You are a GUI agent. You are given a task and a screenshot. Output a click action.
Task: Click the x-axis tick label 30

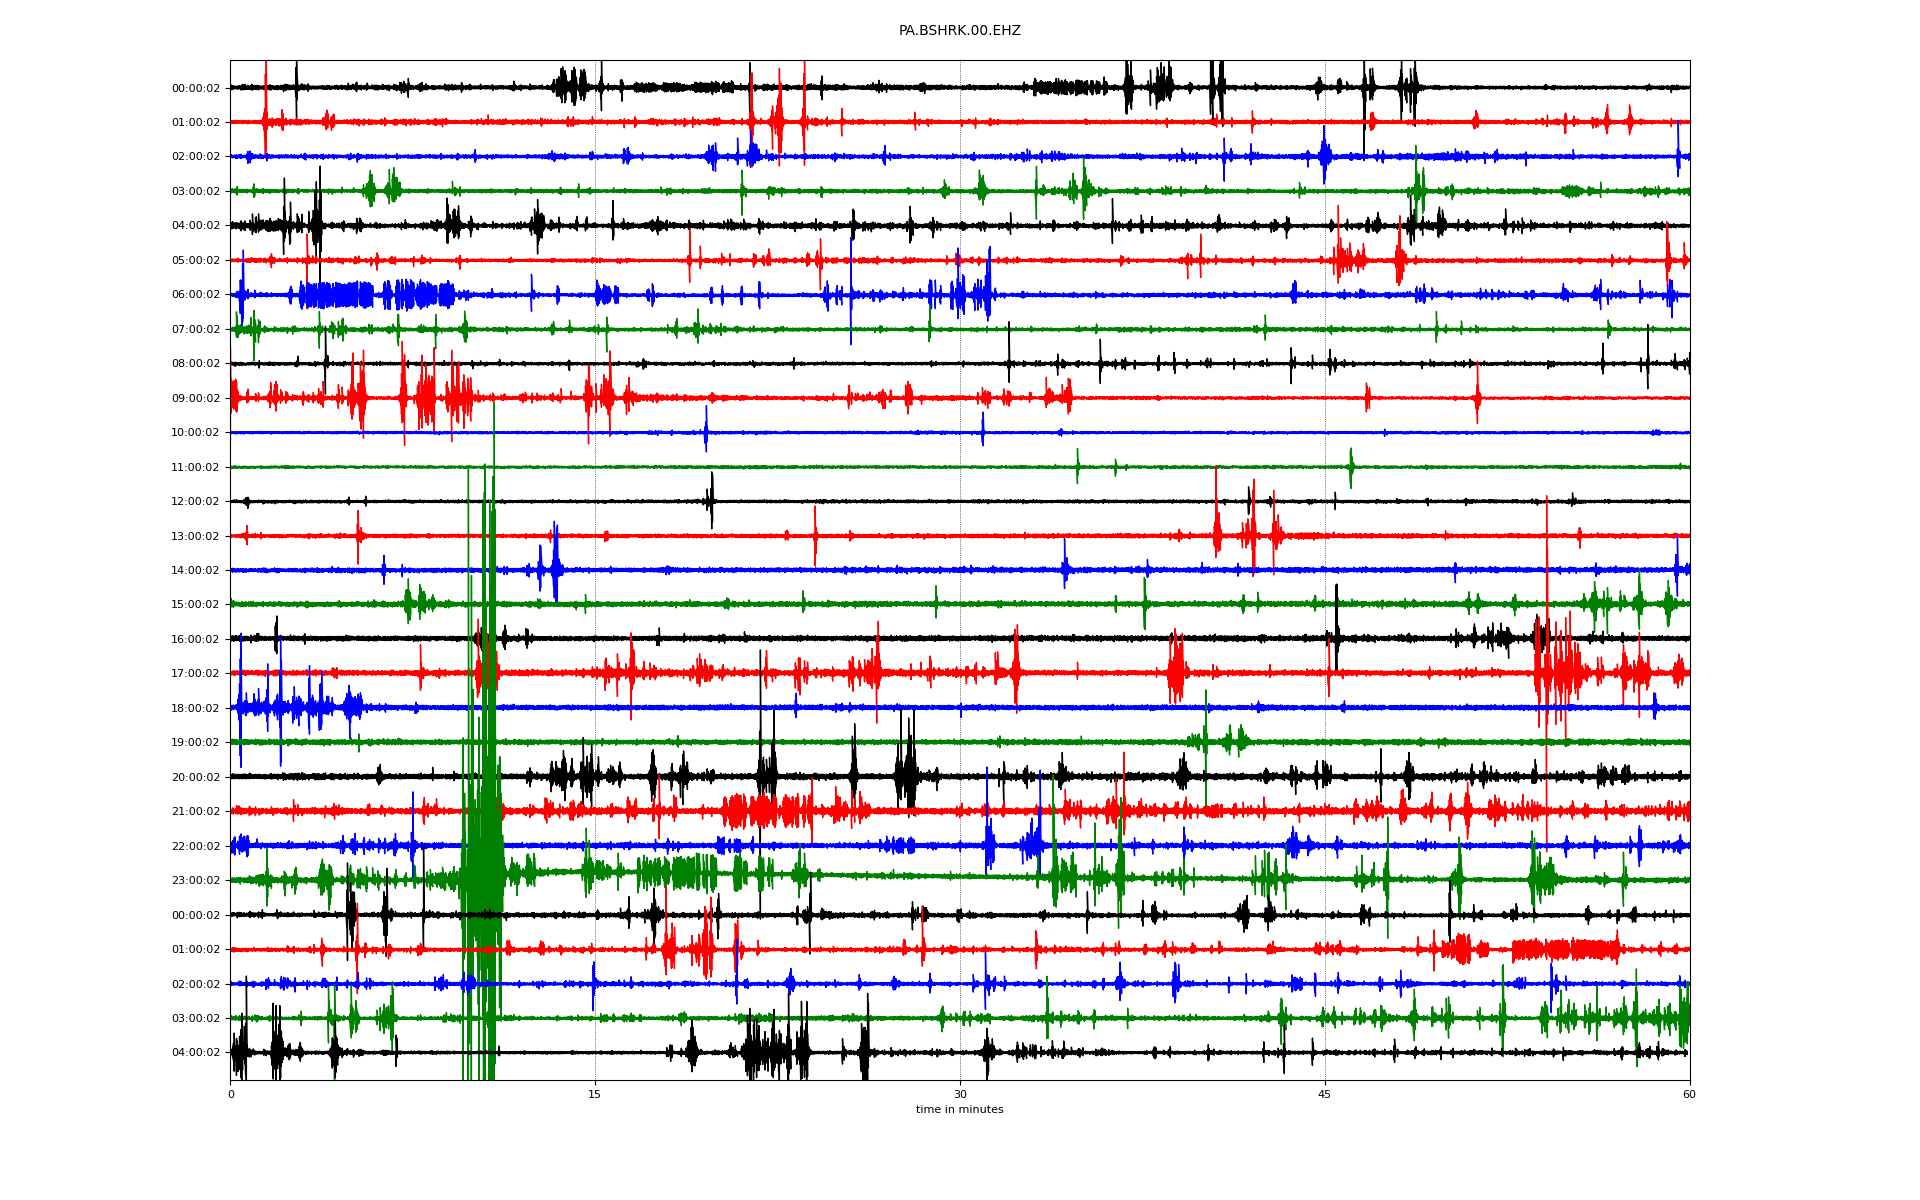pos(960,1094)
